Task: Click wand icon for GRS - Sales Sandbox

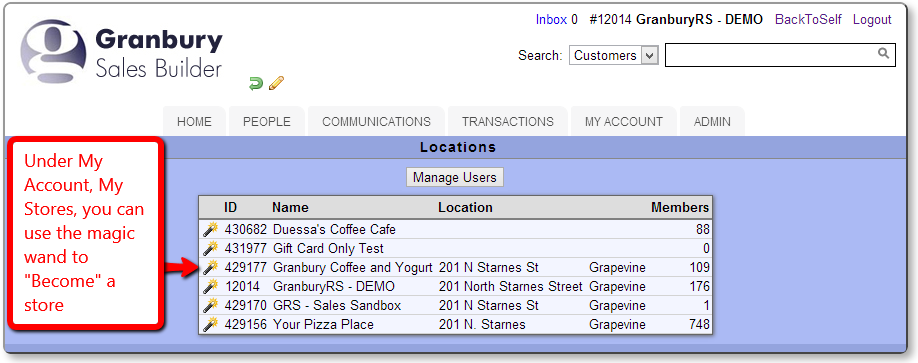Action: pyautogui.click(x=210, y=306)
